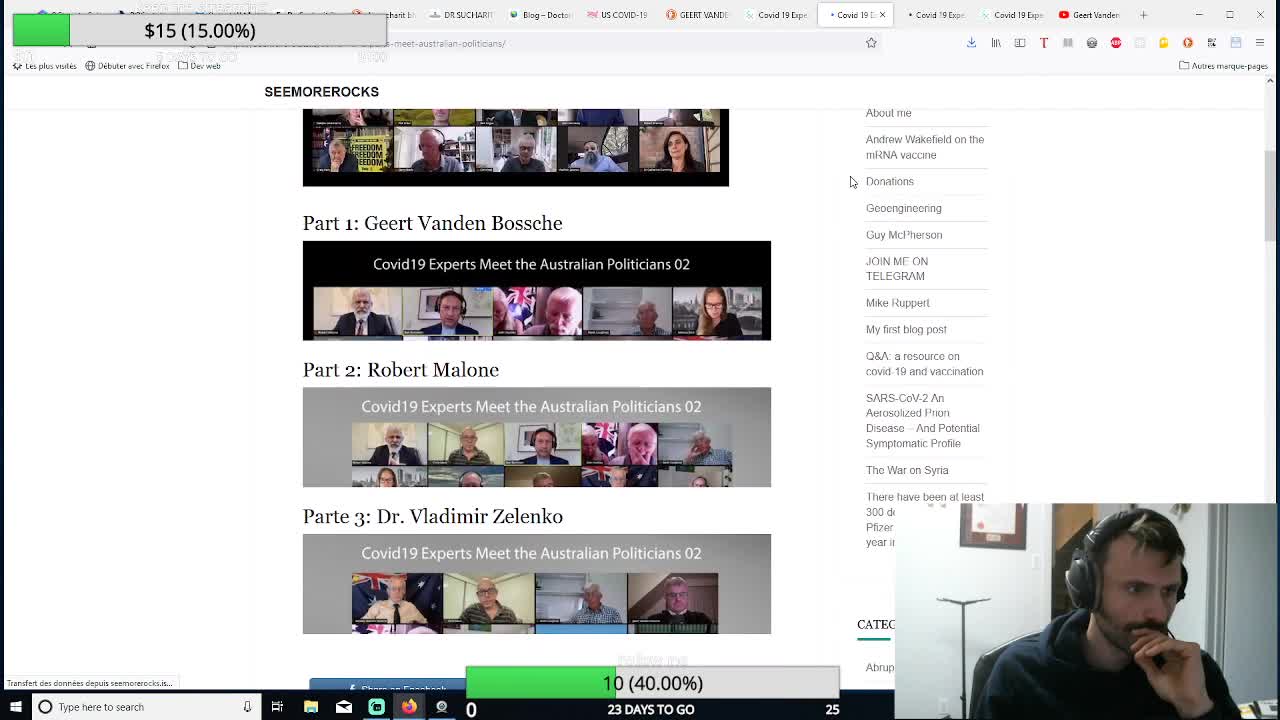Screen dimensions: 1280x720
Task: Click the top zoom meeting grid image
Action: tap(516, 147)
